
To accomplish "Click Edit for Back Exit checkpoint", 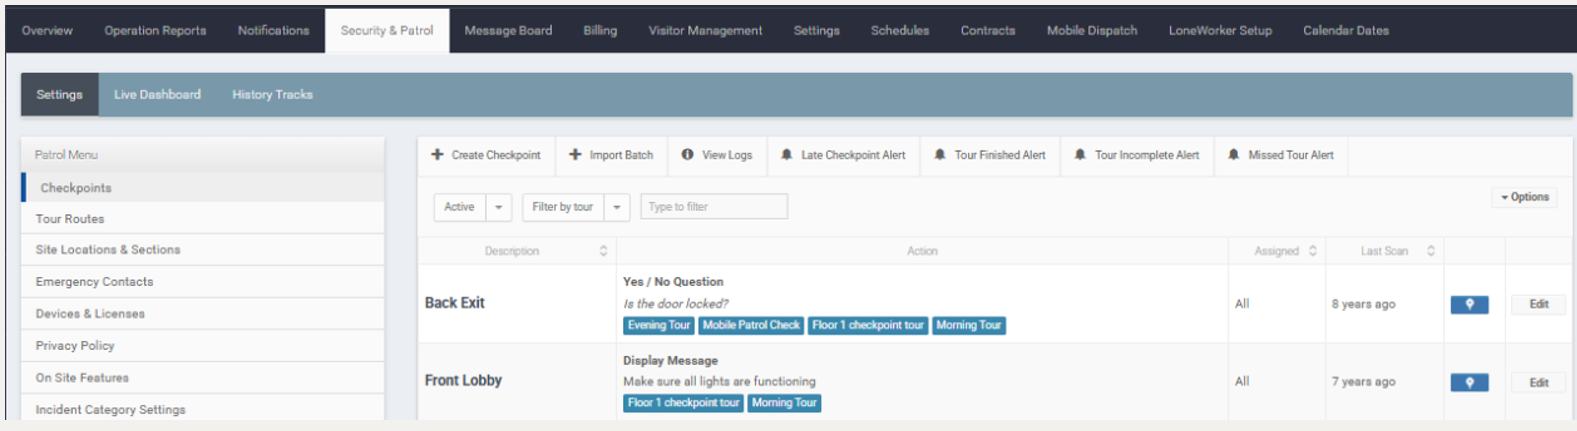I will pyautogui.click(x=1538, y=304).
